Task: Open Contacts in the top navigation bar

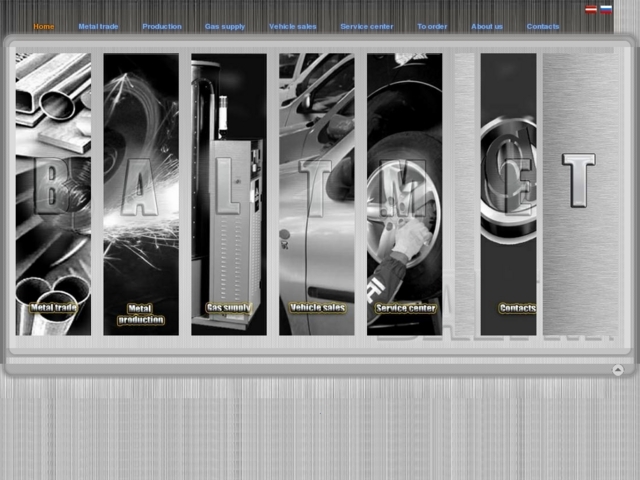Action: click(x=543, y=27)
